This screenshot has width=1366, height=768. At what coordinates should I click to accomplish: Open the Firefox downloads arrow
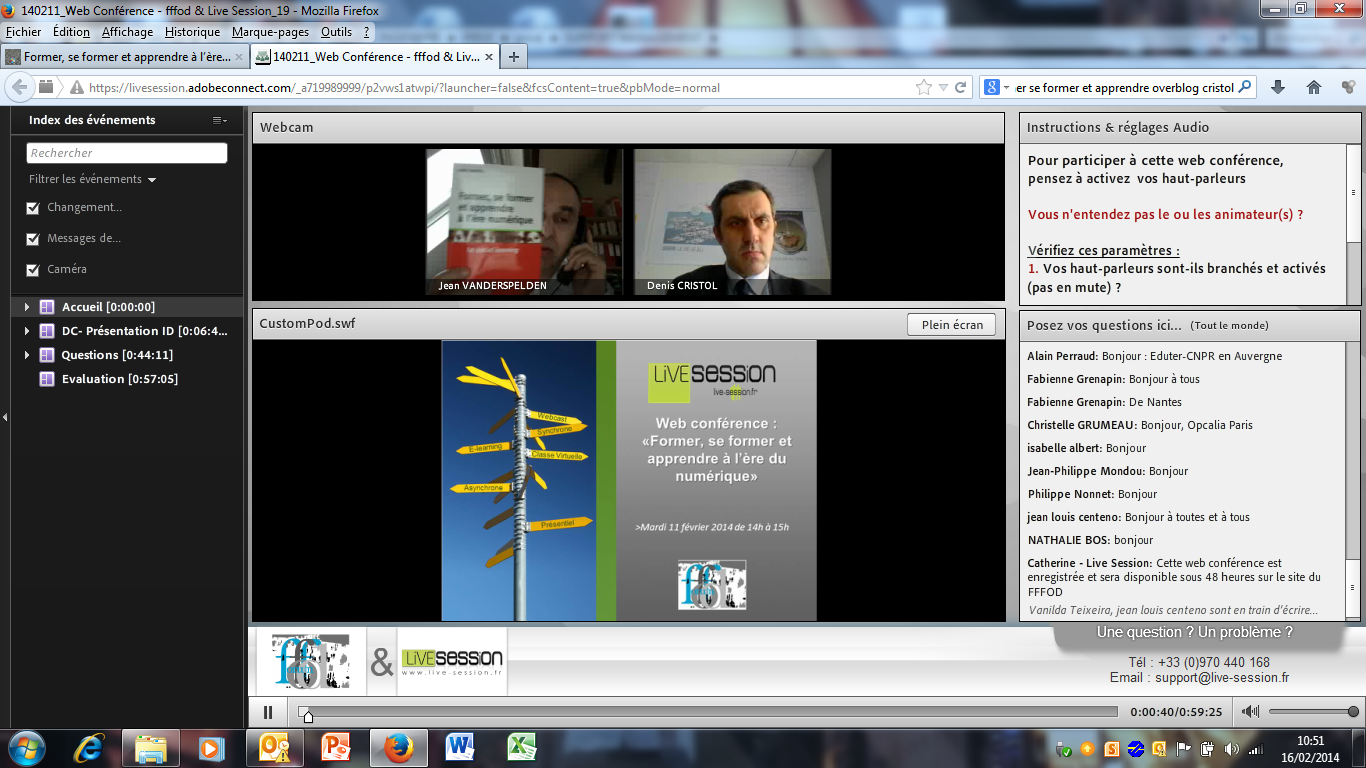(x=1278, y=88)
